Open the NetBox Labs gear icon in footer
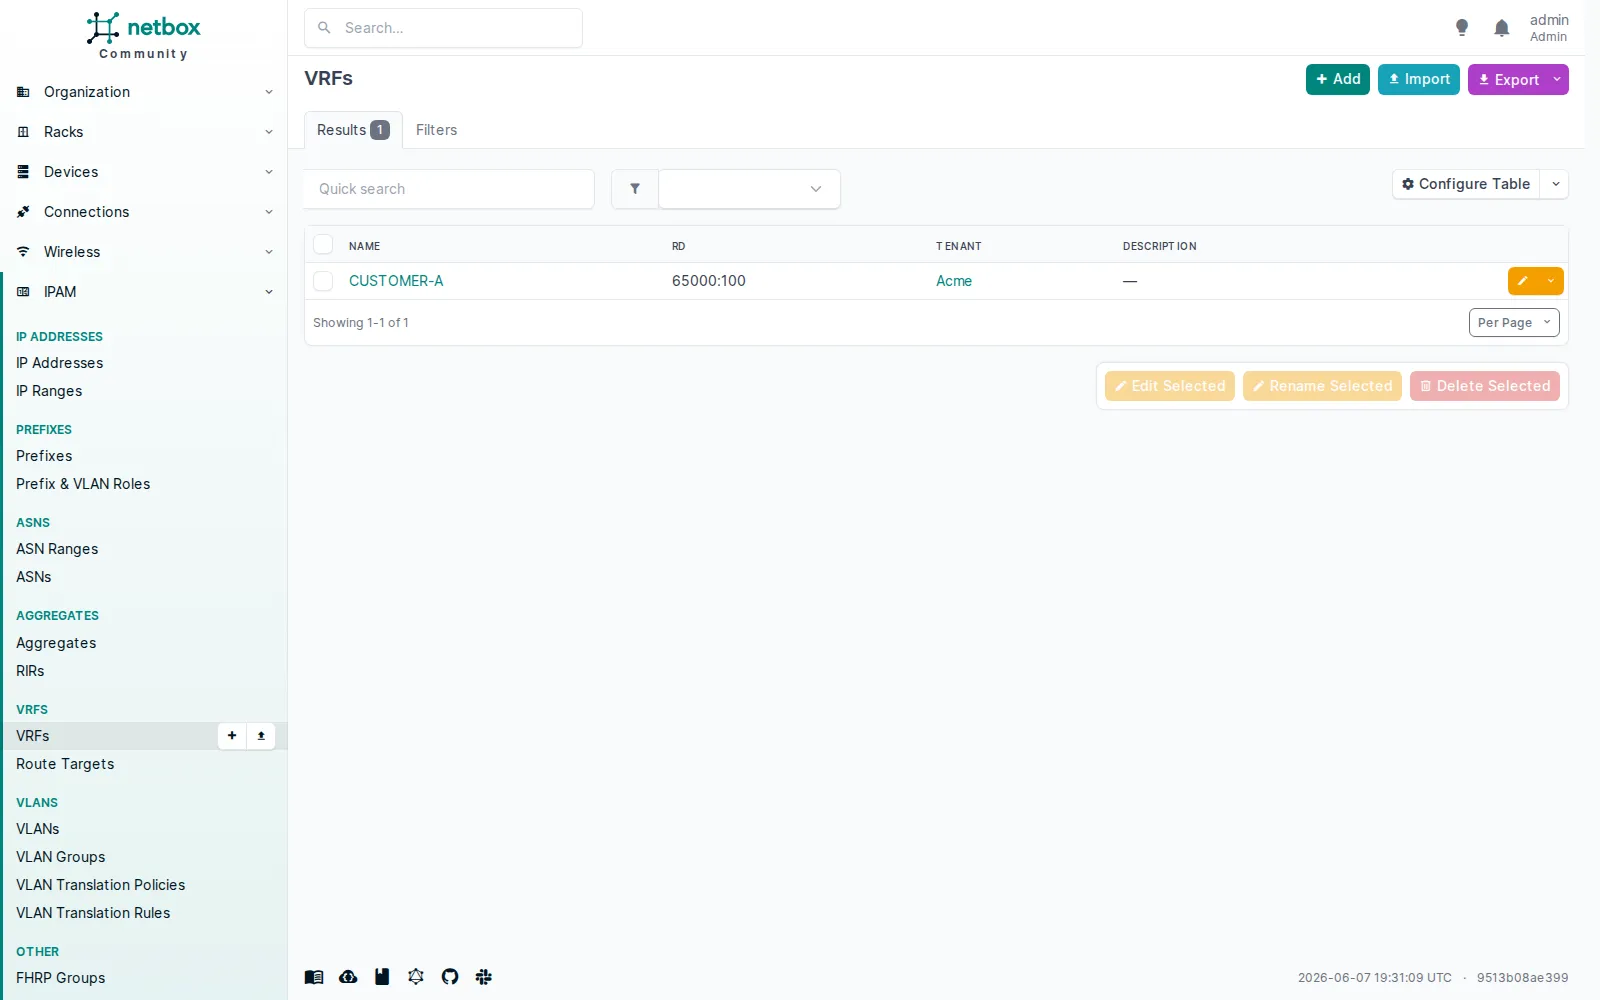 click(416, 977)
